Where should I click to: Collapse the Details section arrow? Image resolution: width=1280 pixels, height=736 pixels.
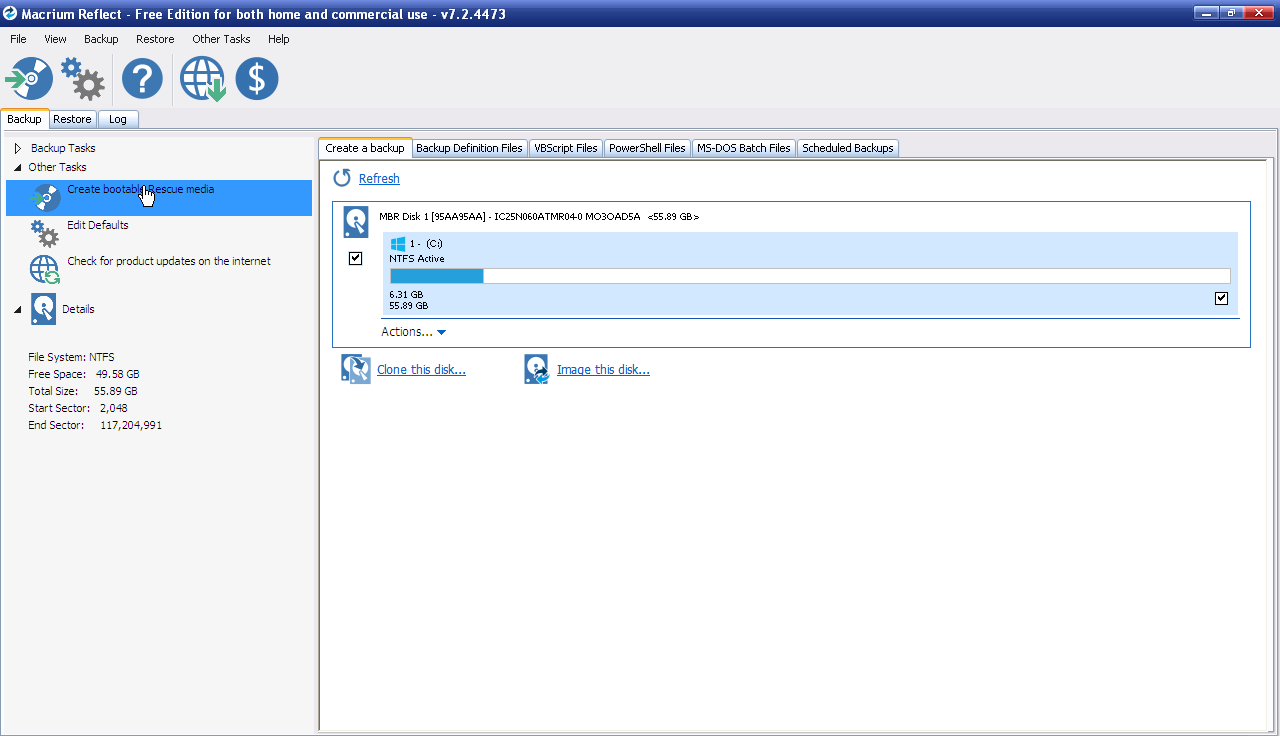(18, 310)
